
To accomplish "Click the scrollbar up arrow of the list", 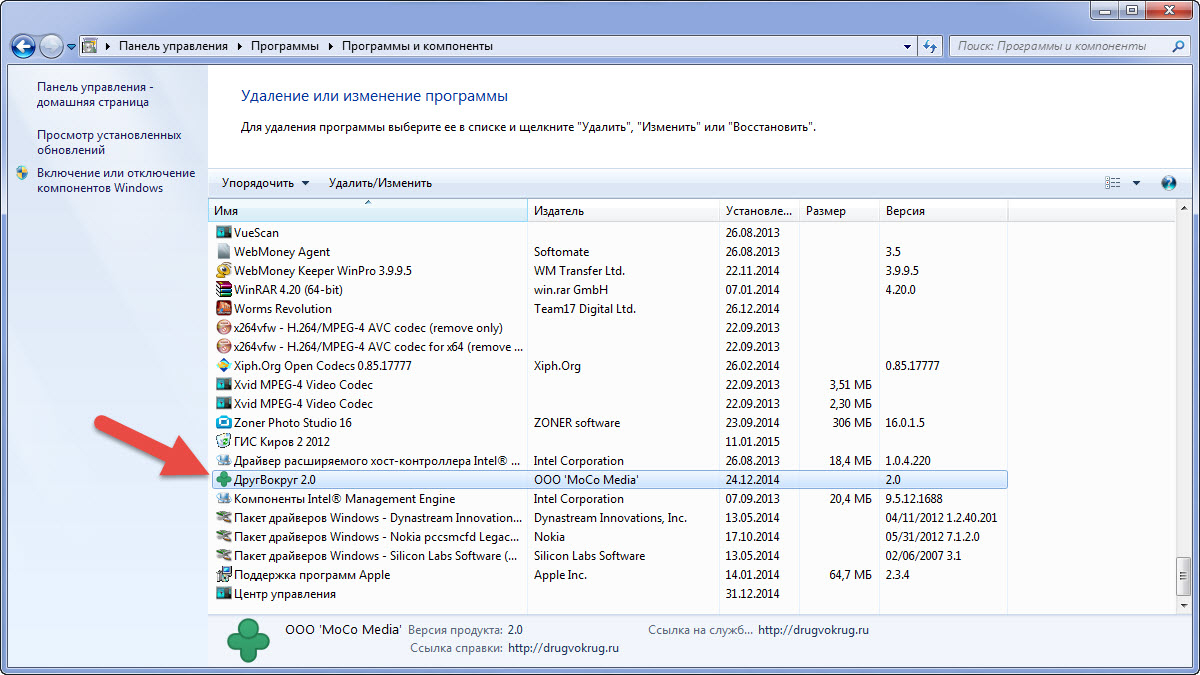I will 1184,209.
